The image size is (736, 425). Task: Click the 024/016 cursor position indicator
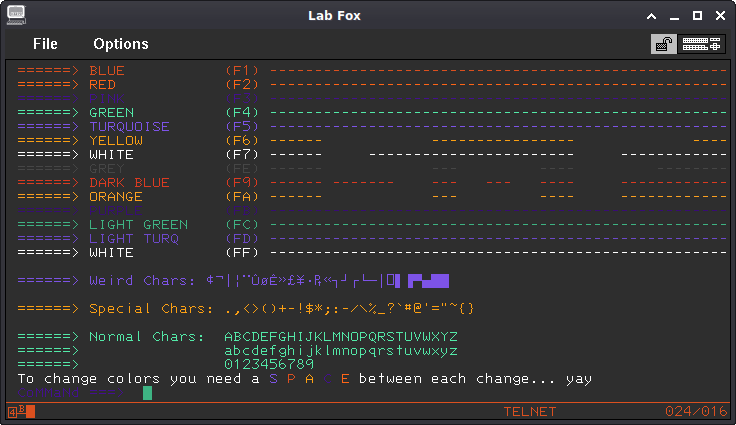tap(696, 411)
